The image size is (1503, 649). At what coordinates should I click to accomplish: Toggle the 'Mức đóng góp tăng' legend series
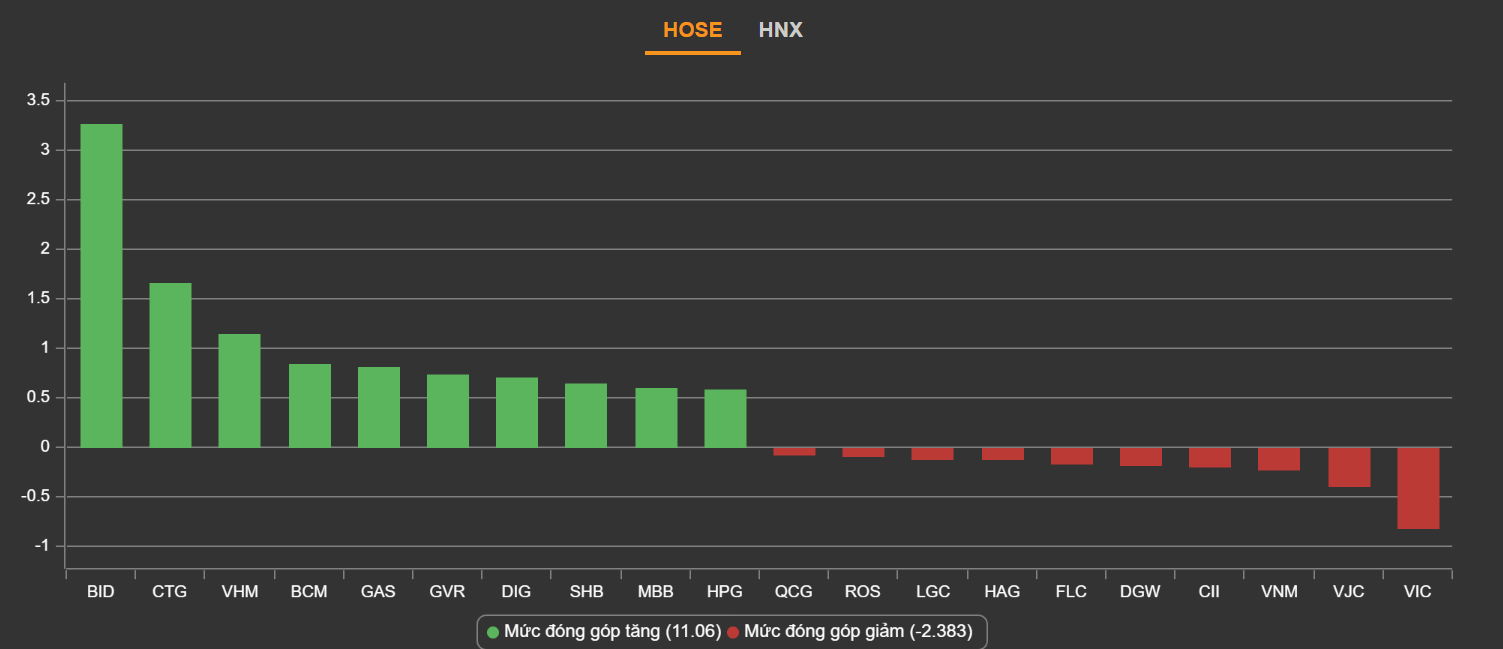(x=612, y=632)
